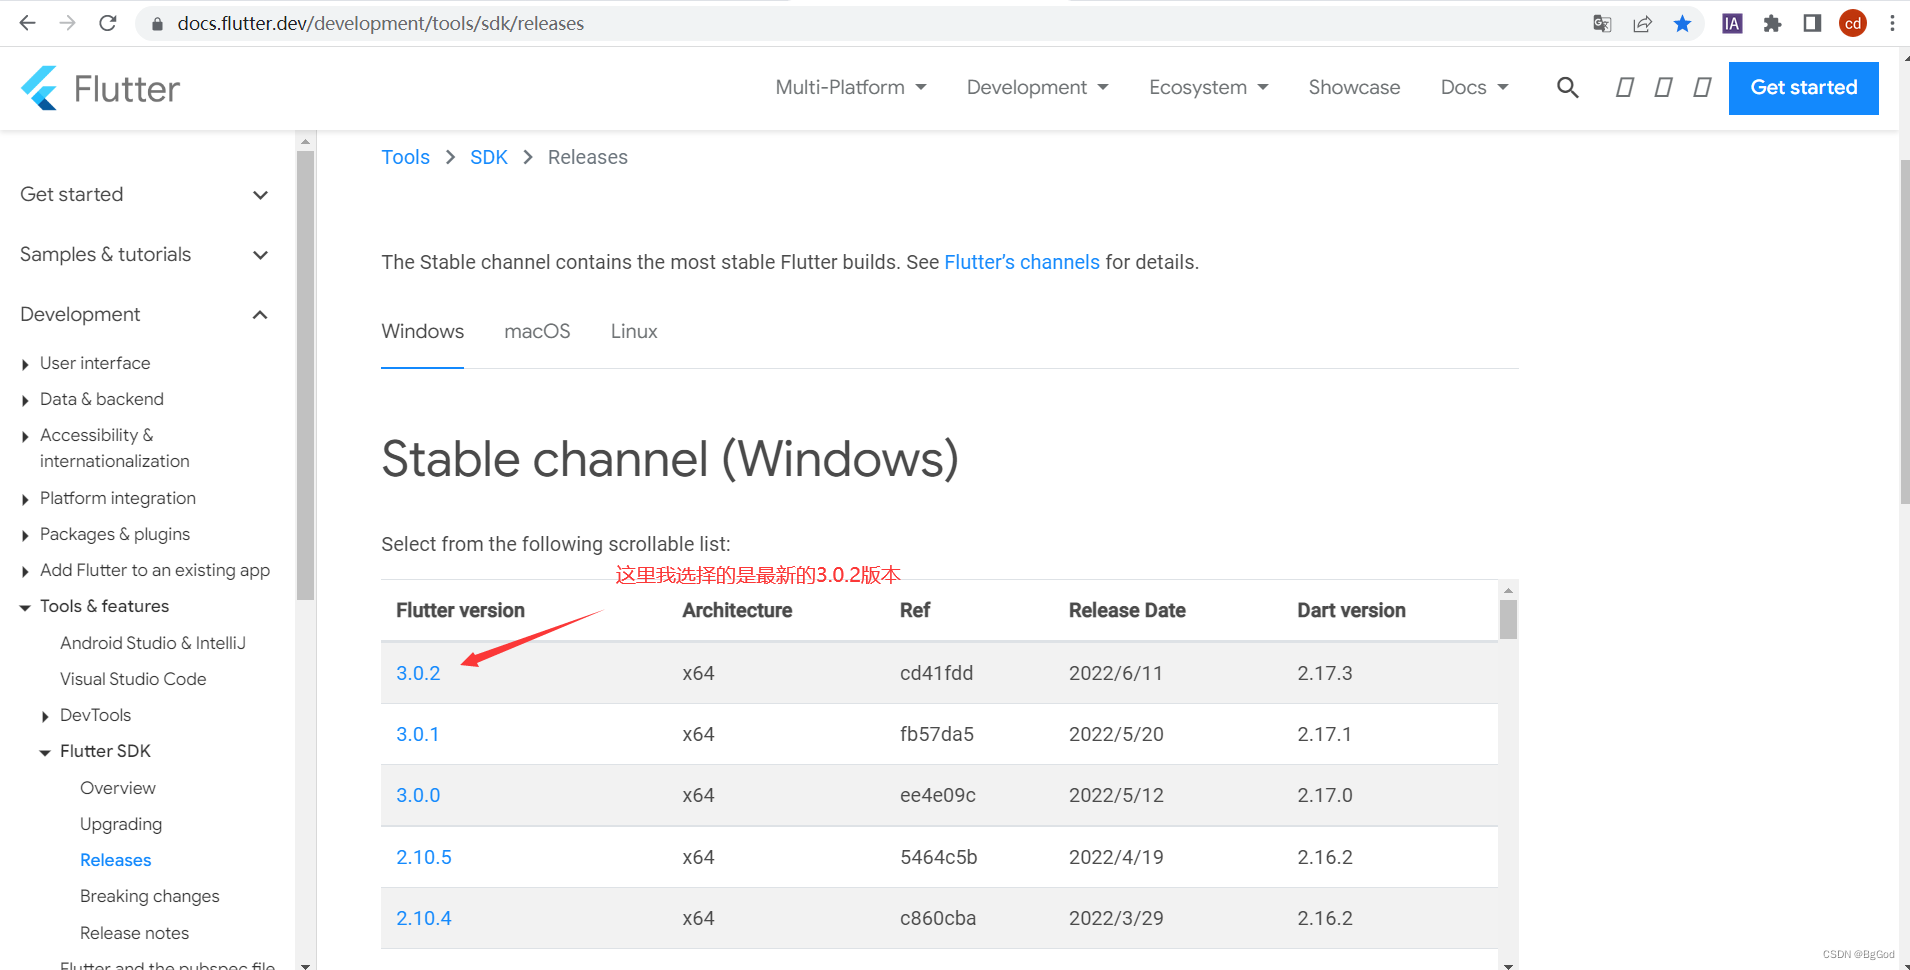Open the Showcase nav link

pyautogui.click(x=1354, y=88)
